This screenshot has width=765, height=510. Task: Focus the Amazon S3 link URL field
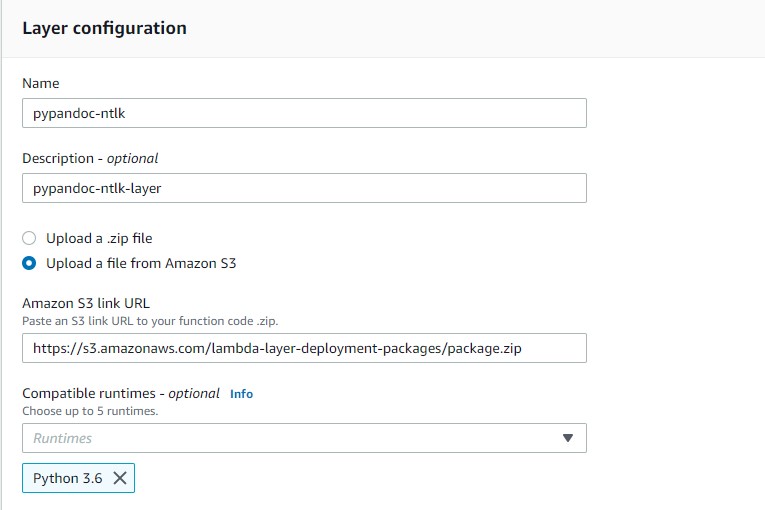click(304, 348)
